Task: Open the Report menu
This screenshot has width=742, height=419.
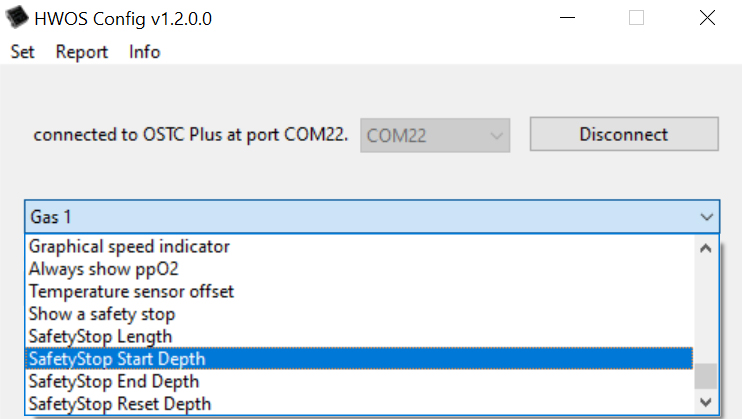Action: coord(82,52)
